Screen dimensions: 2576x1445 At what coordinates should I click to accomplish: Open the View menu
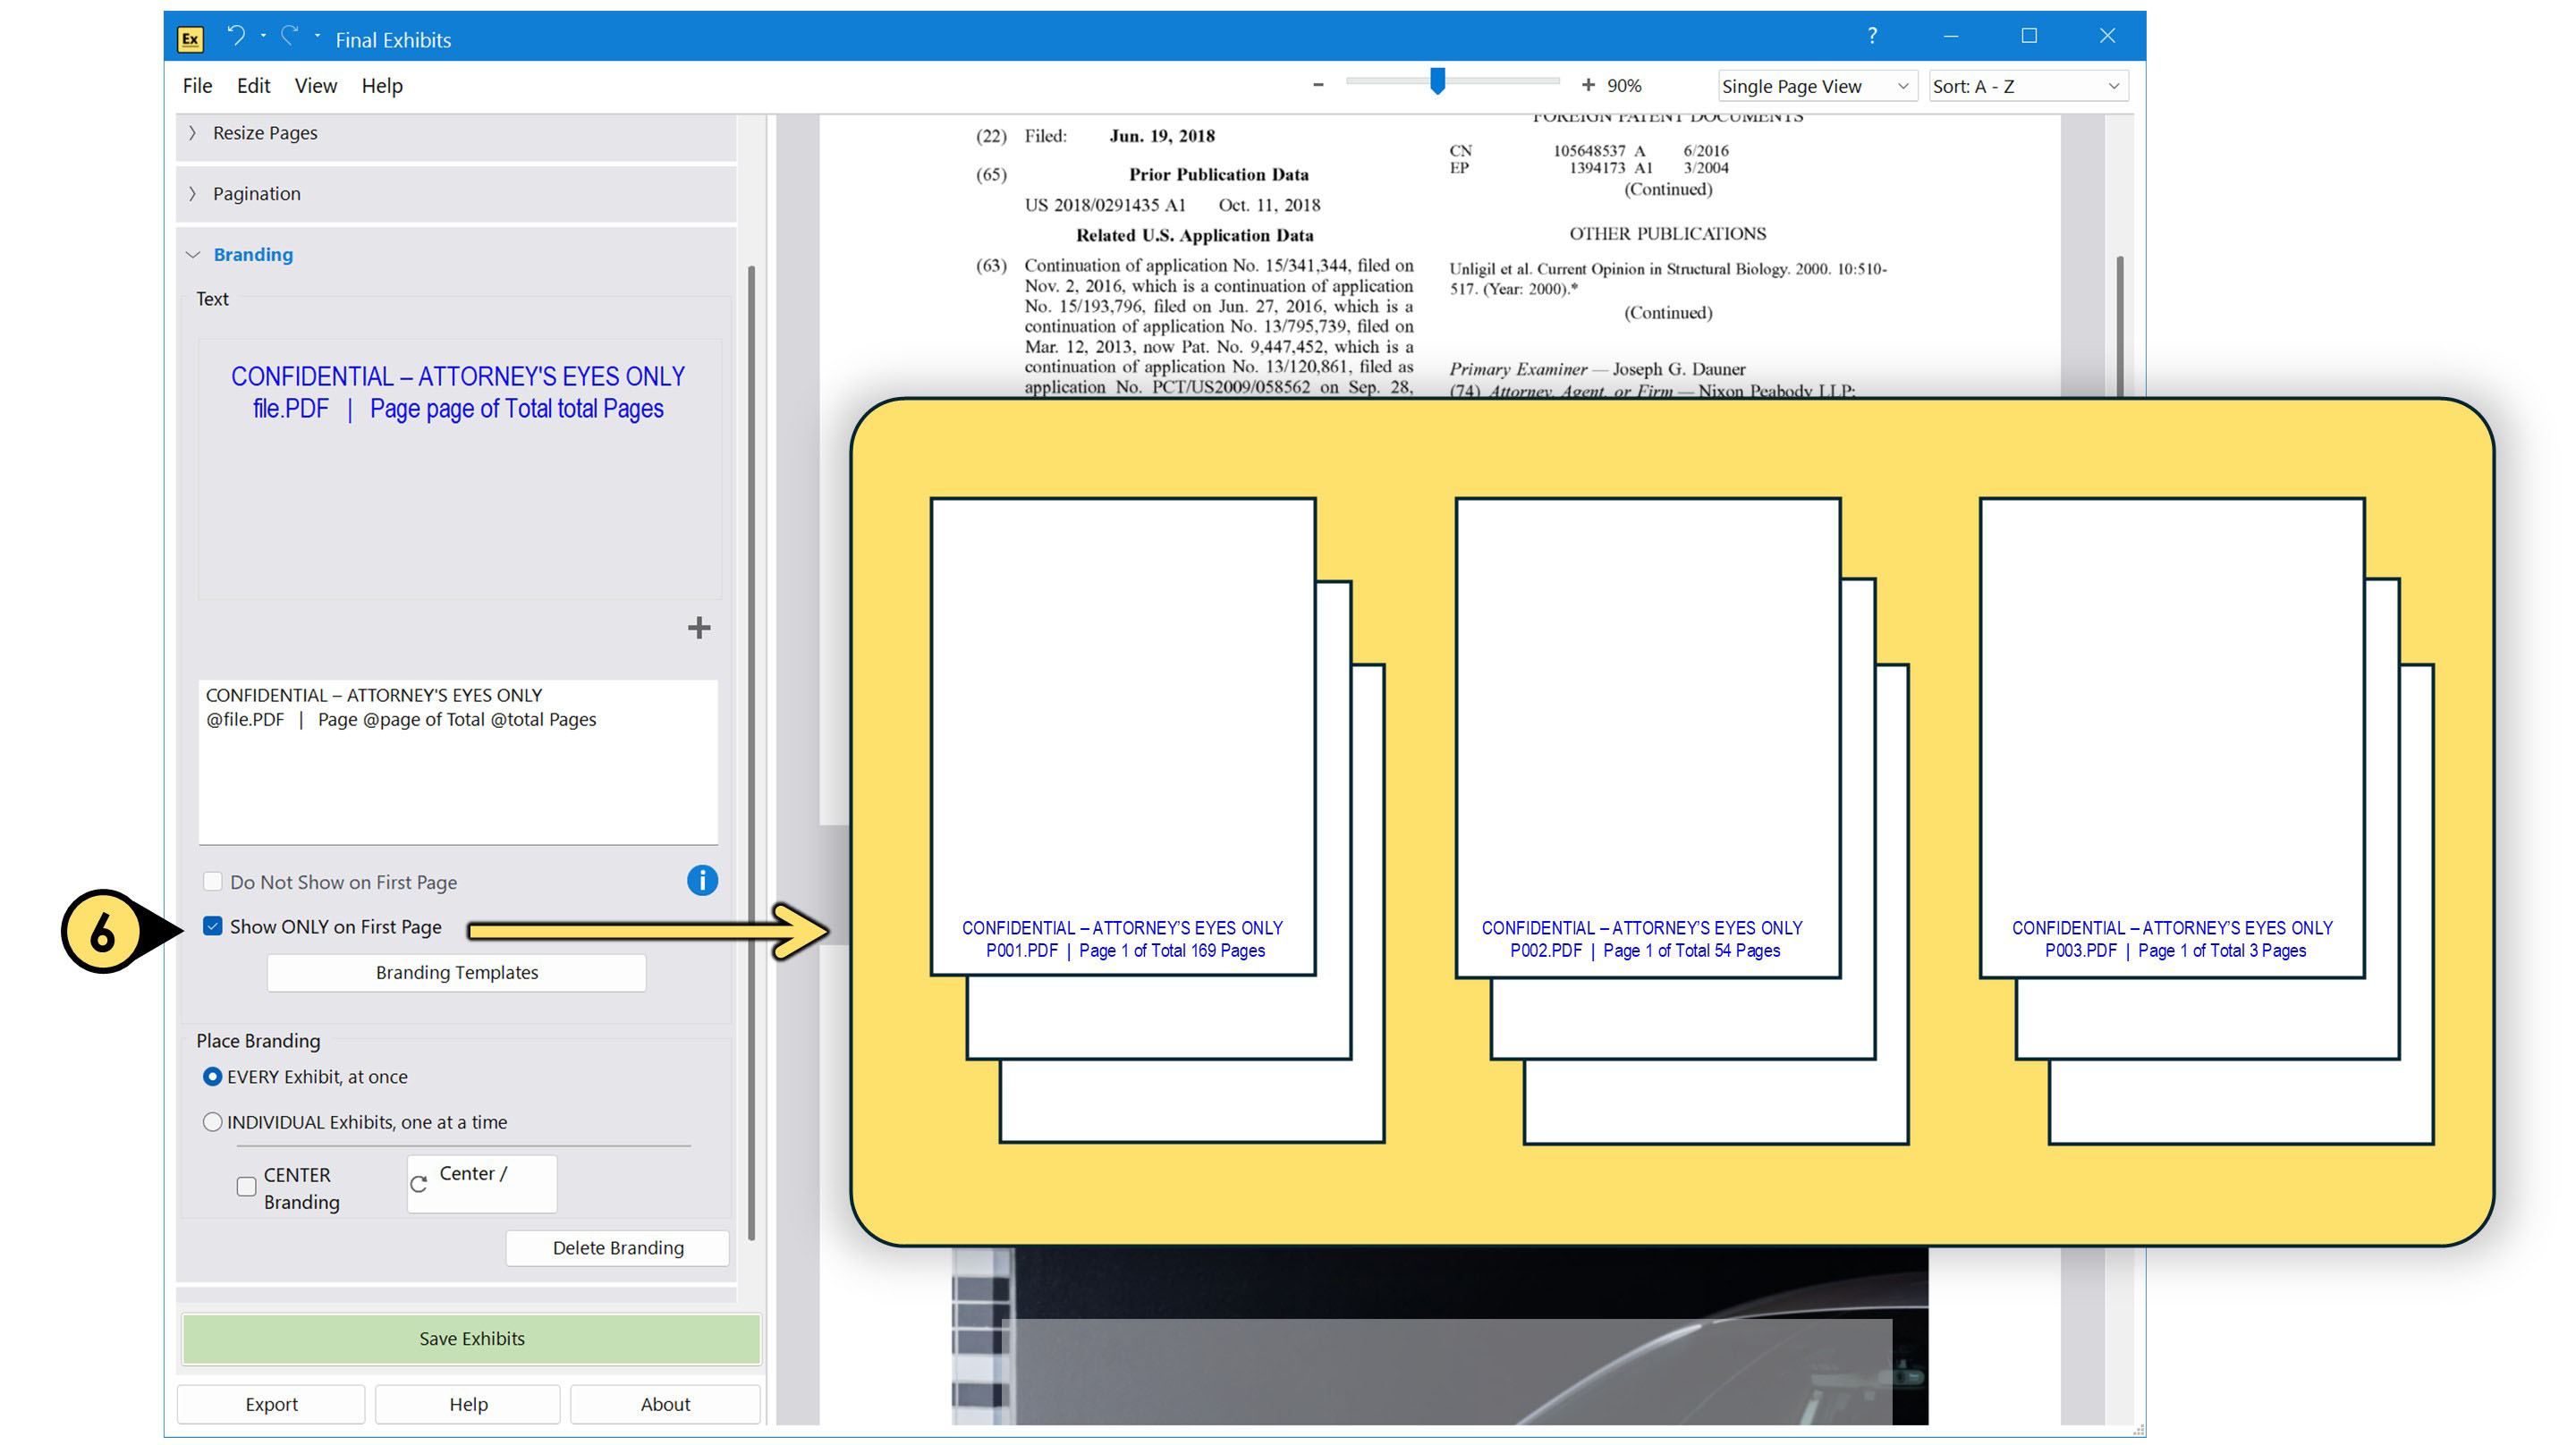(315, 86)
